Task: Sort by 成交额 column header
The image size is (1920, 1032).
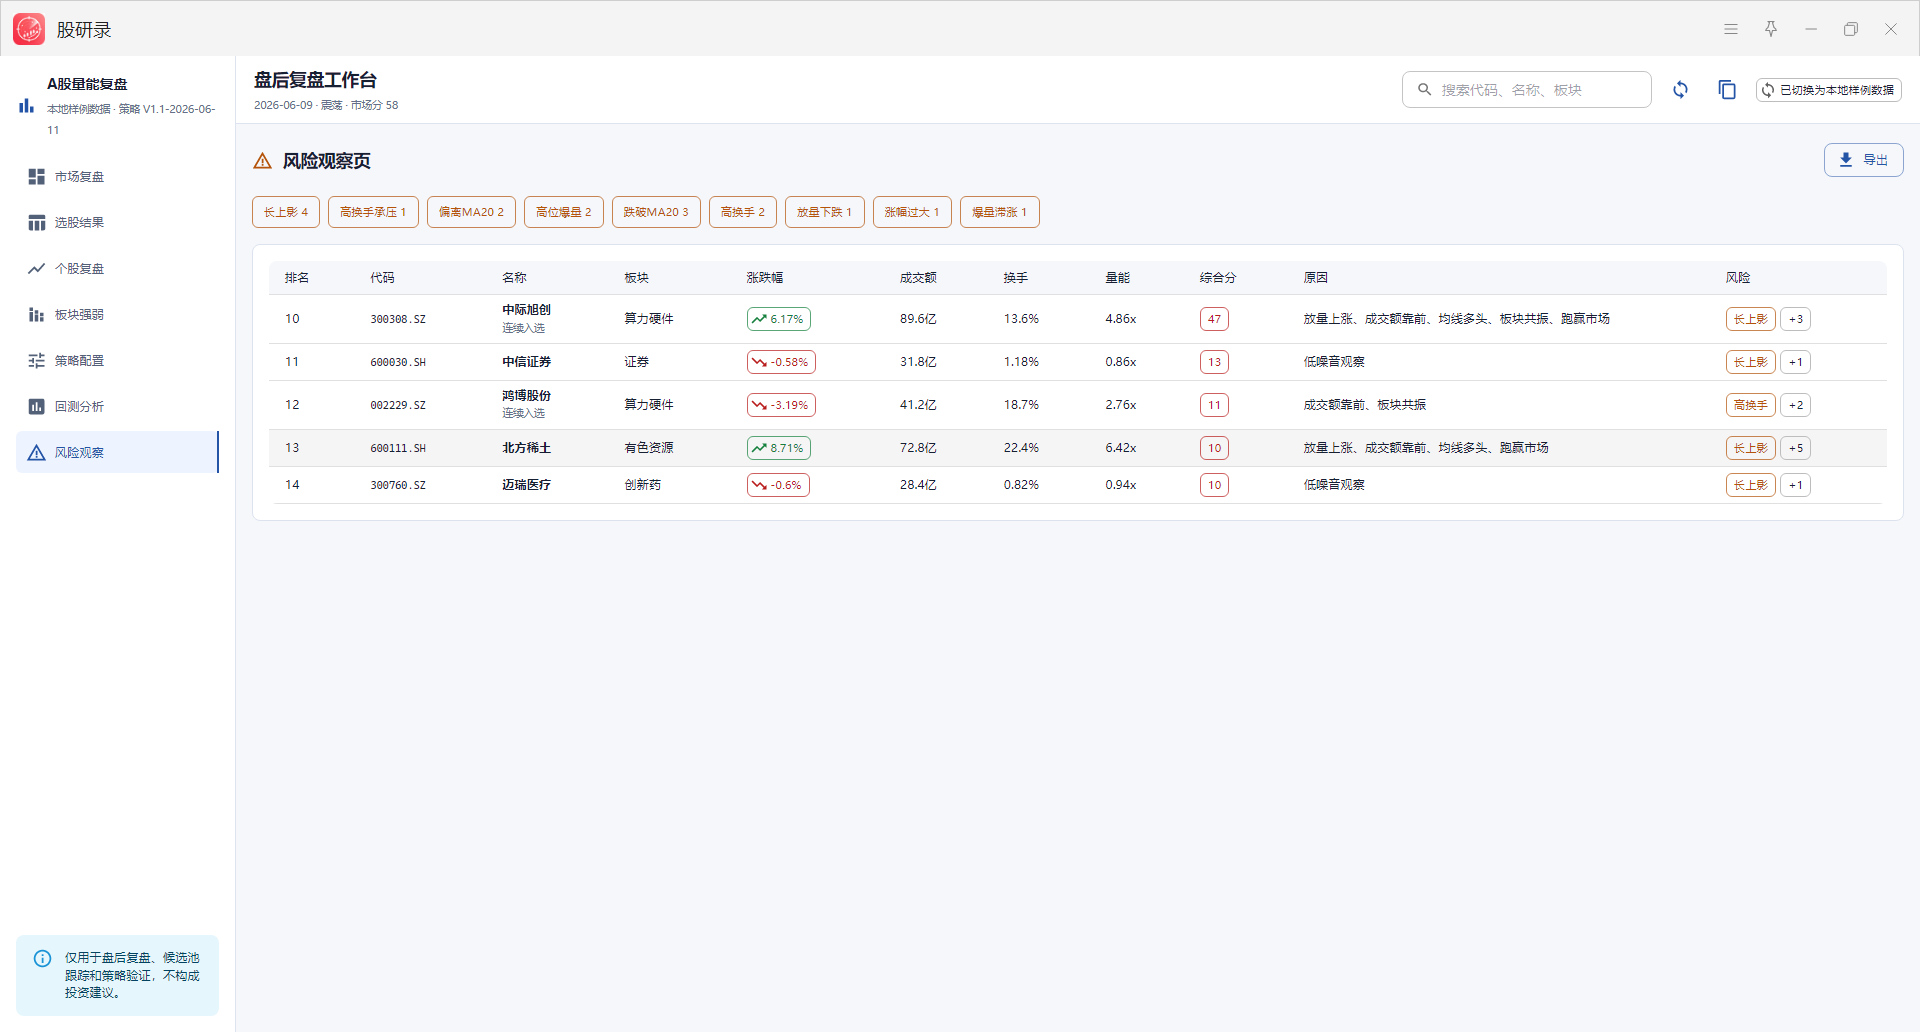Action: (918, 278)
